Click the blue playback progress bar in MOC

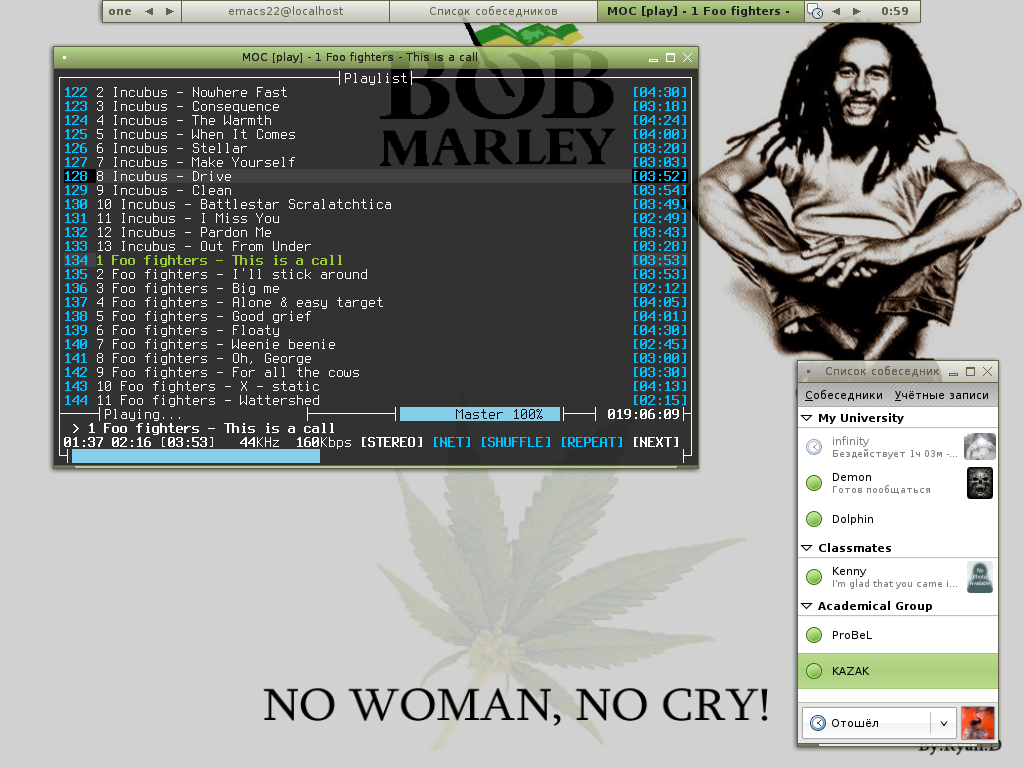(x=196, y=456)
